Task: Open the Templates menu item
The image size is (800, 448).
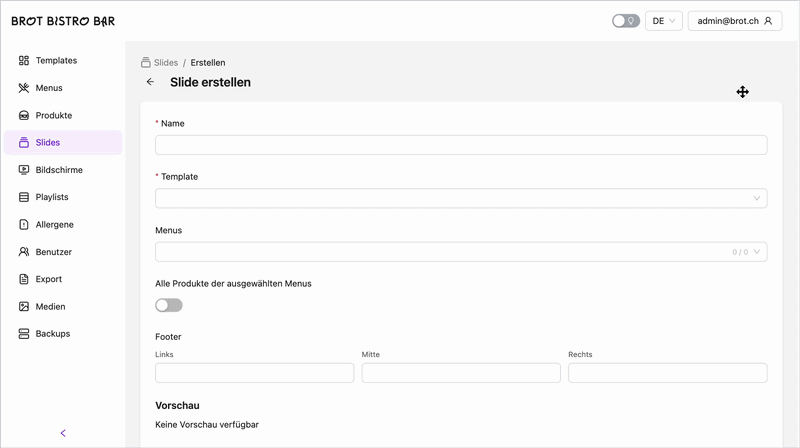Action: (63, 61)
